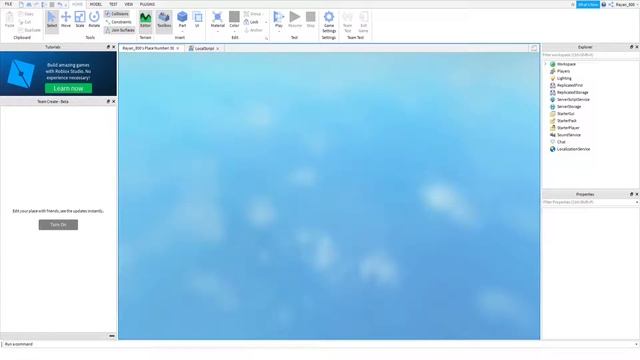Click the Play test button

pyautogui.click(x=279, y=19)
